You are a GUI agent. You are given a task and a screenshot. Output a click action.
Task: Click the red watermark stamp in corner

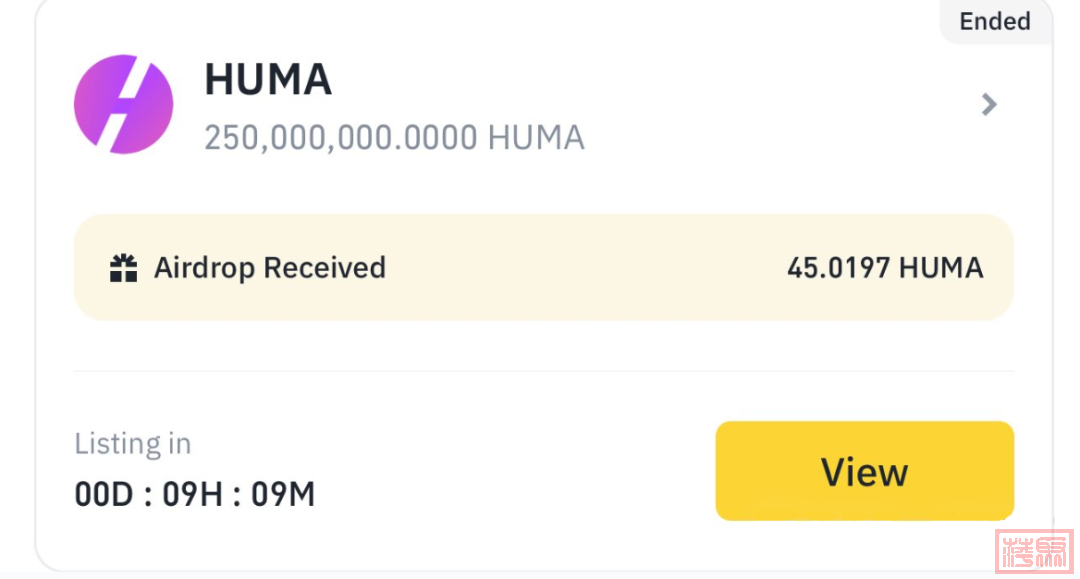point(1035,550)
